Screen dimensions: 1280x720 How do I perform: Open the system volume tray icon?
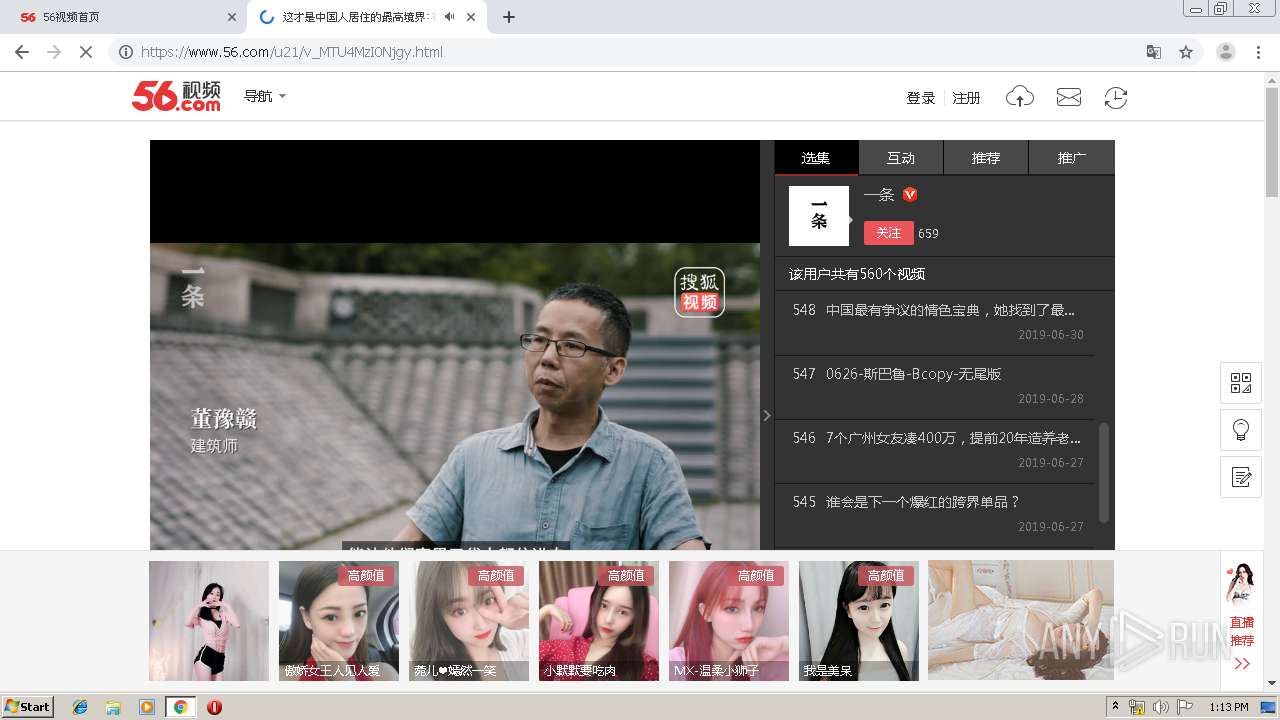1161,707
